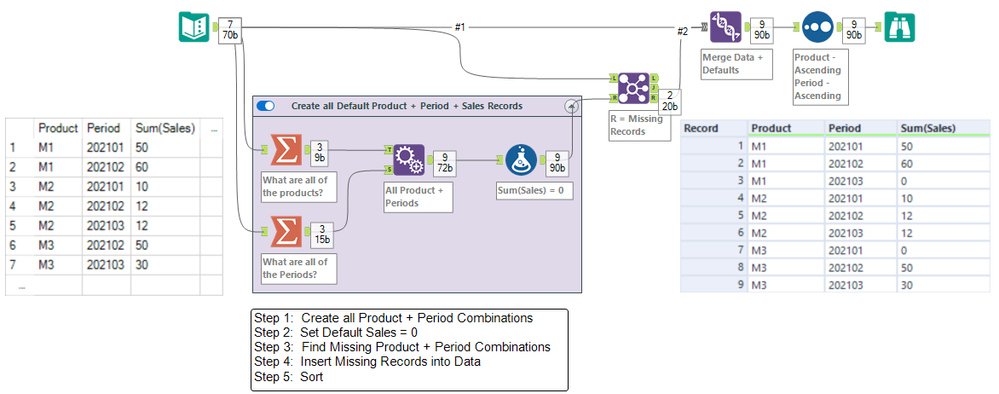Screen dimensions: 999x394
Task: Click the R = Missing Records annotation
Action: pos(639,126)
